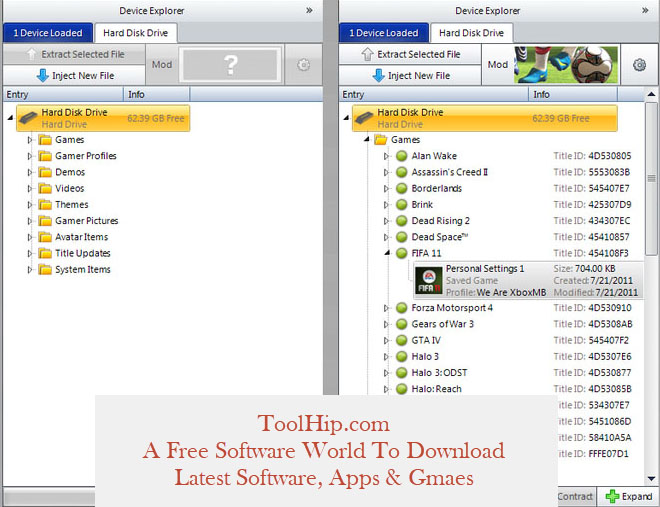660x507 pixels.
Task: Click the Videos folder icon
Action: click(45, 188)
